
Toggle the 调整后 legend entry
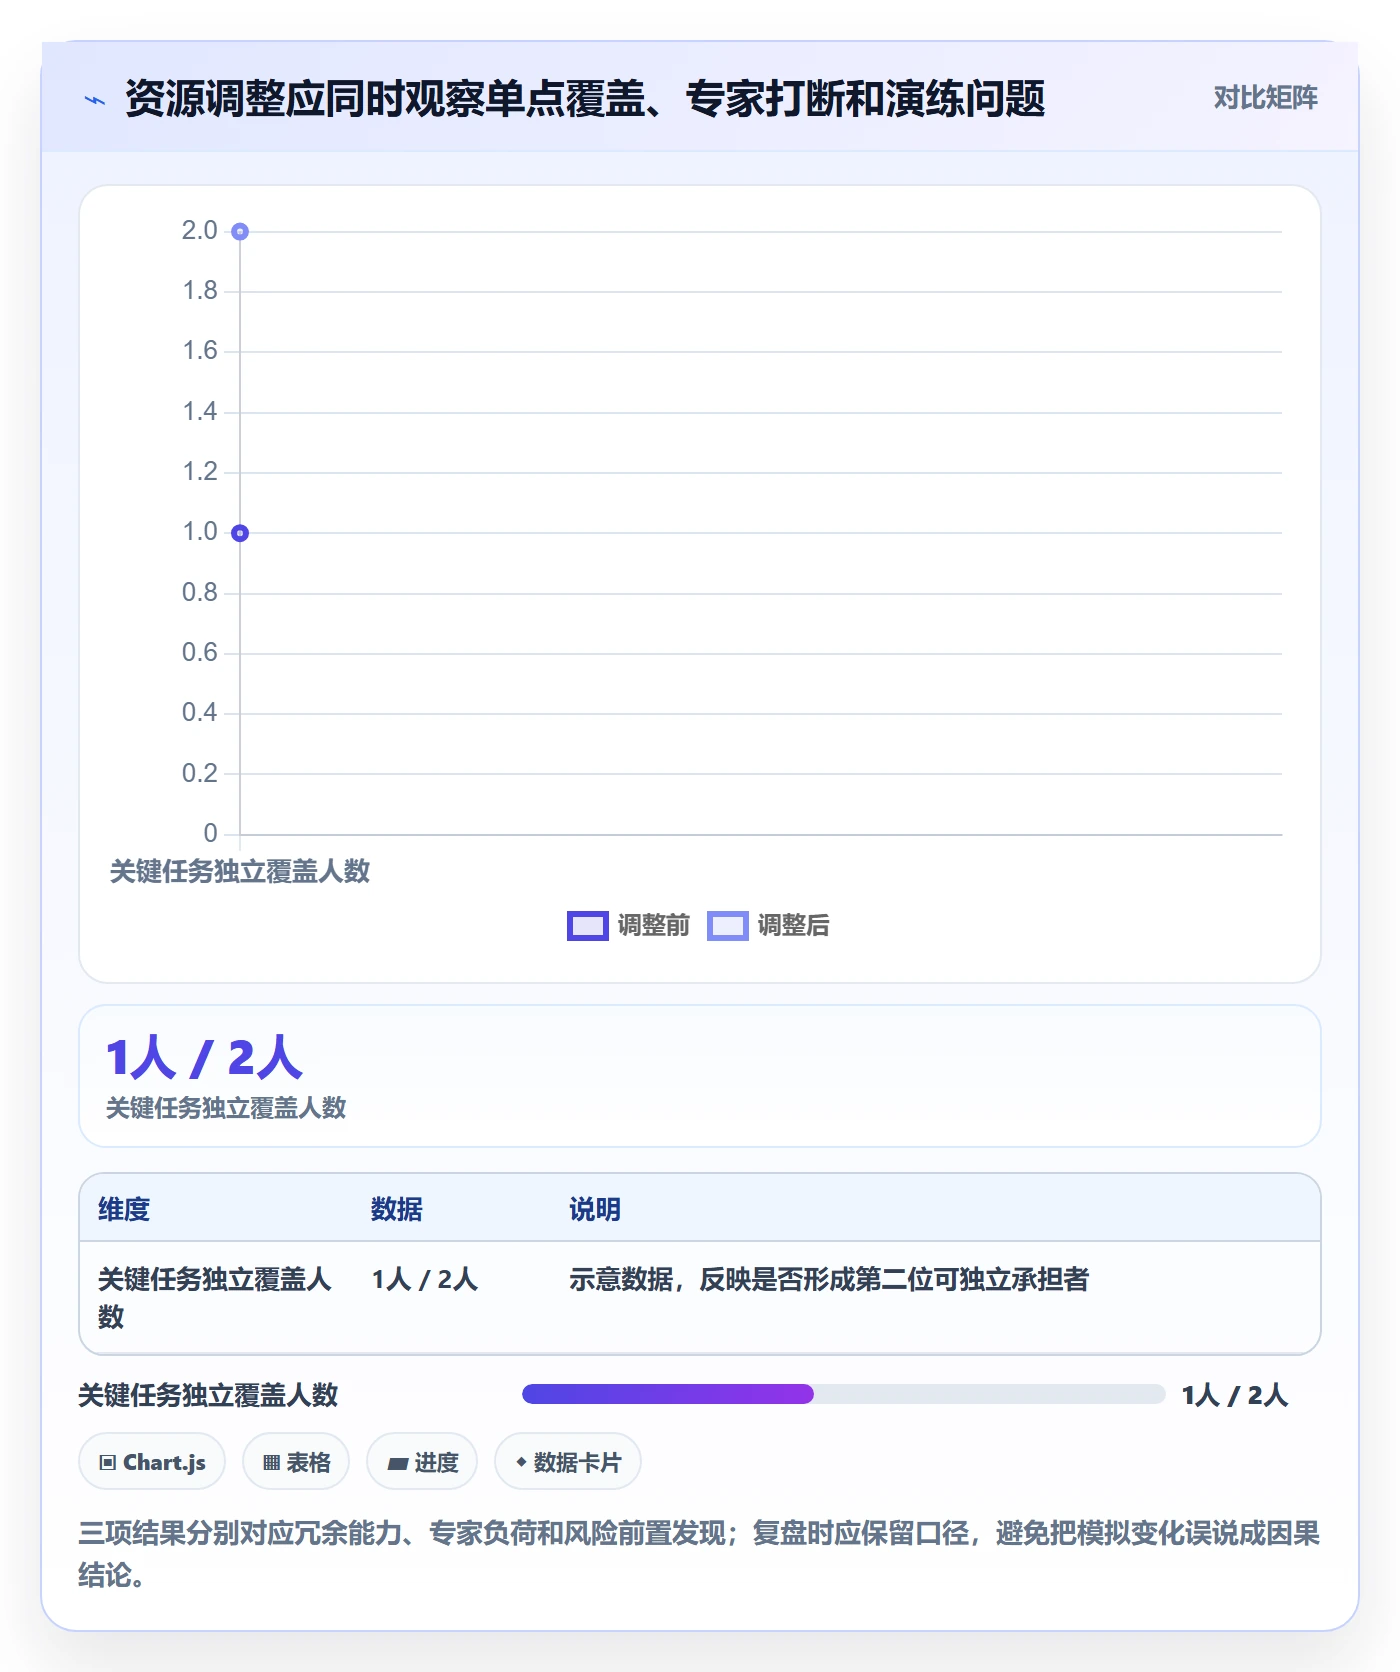768,925
